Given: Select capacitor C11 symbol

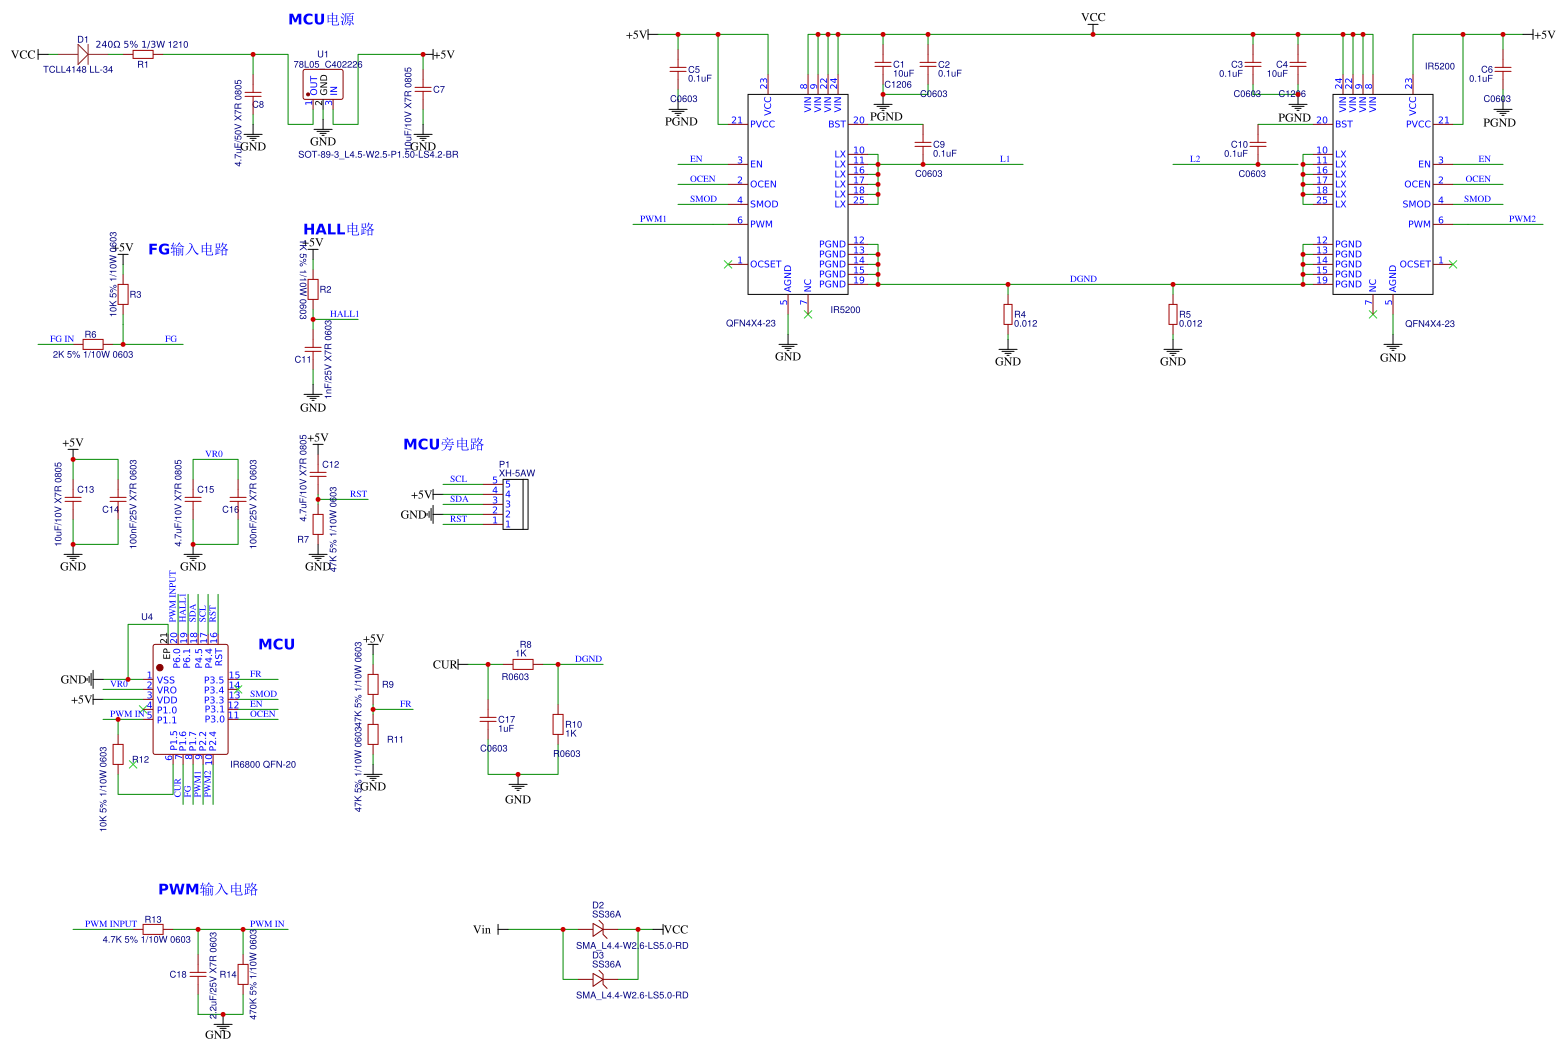Looking at the screenshot, I should pos(313,349).
